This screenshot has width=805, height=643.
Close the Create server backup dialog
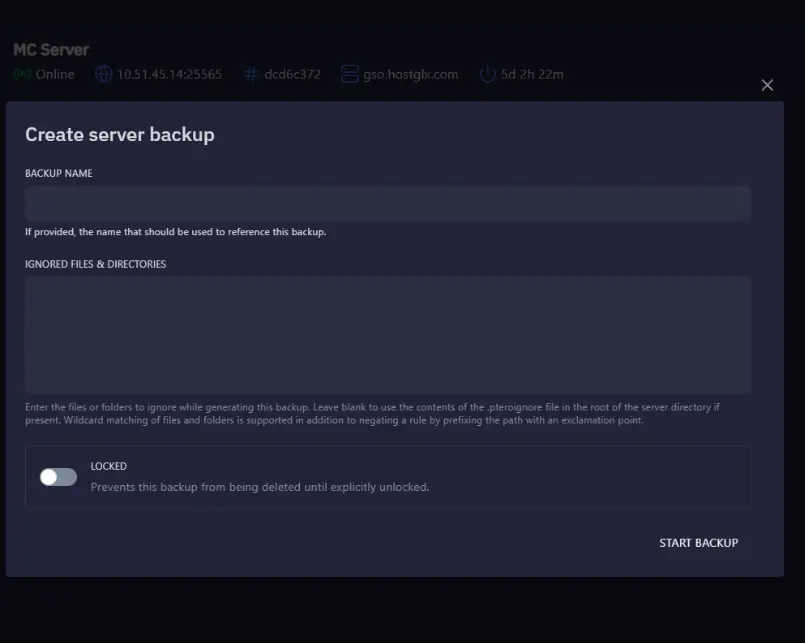coord(767,85)
